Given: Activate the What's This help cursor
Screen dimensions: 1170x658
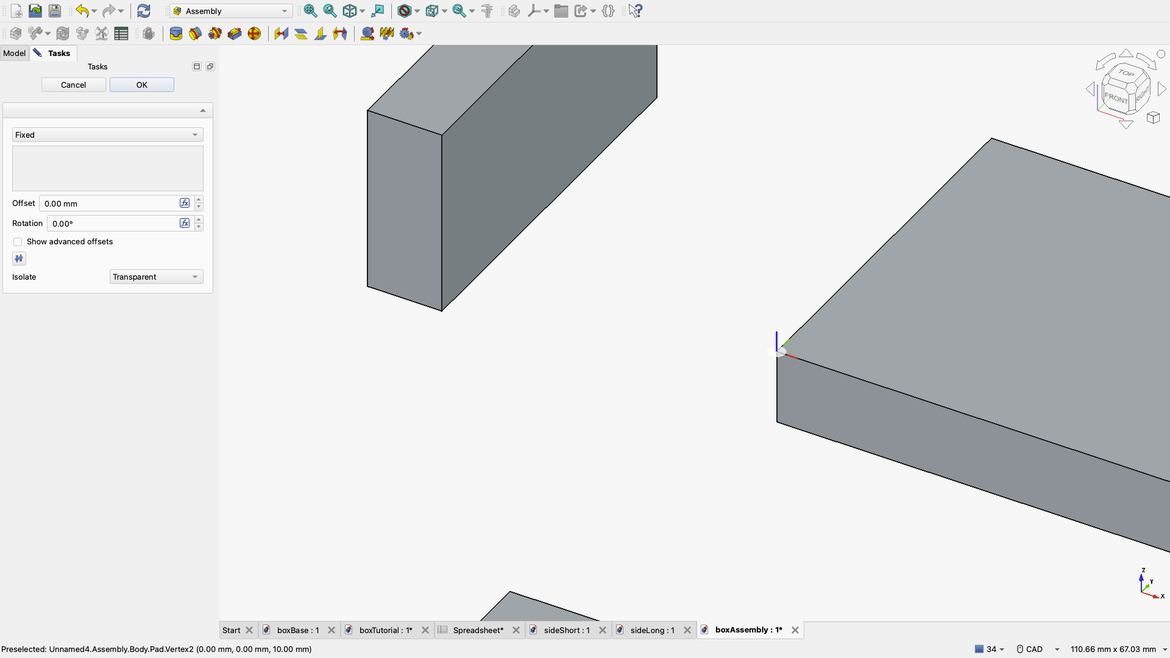Looking at the screenshot, I should click(x=635, y=10).
